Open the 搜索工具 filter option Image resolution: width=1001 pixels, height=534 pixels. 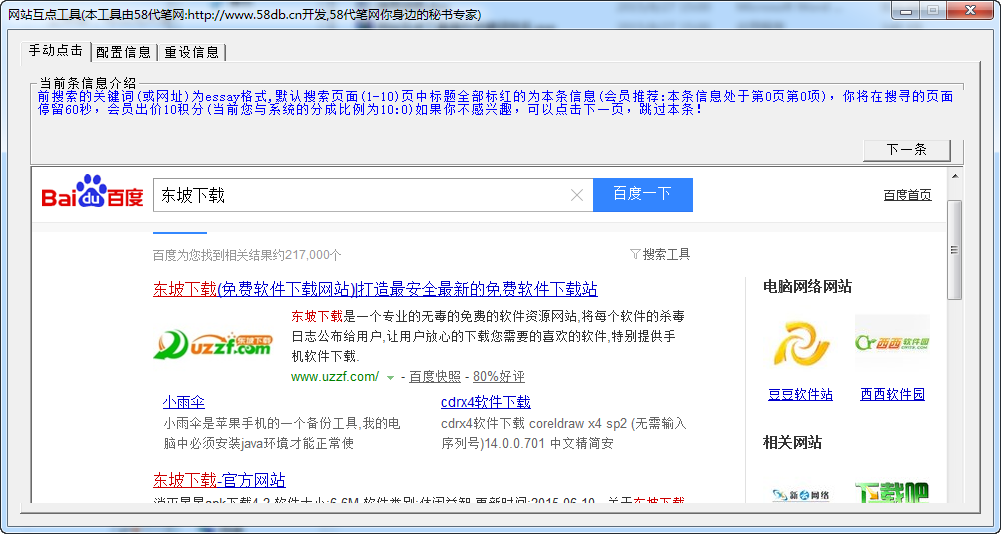[660, 254]
